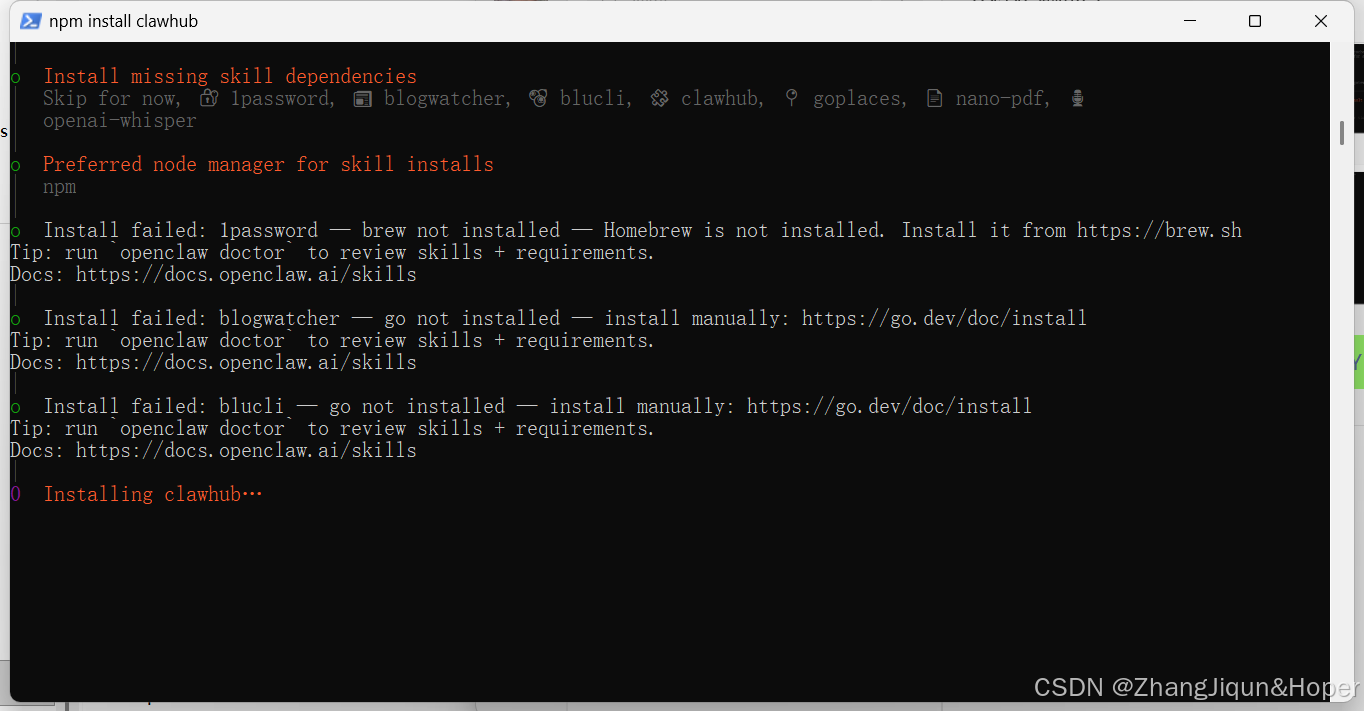Maximize the npm install clawhub window

coord(1255,21)
